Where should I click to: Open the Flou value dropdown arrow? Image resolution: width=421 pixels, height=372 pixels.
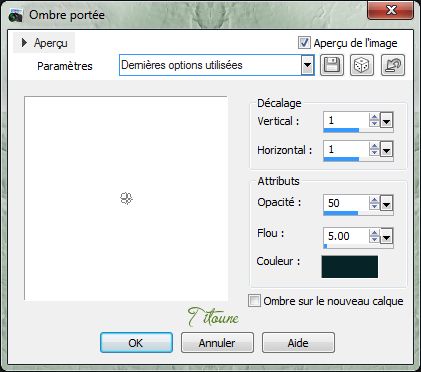point(386,236)
